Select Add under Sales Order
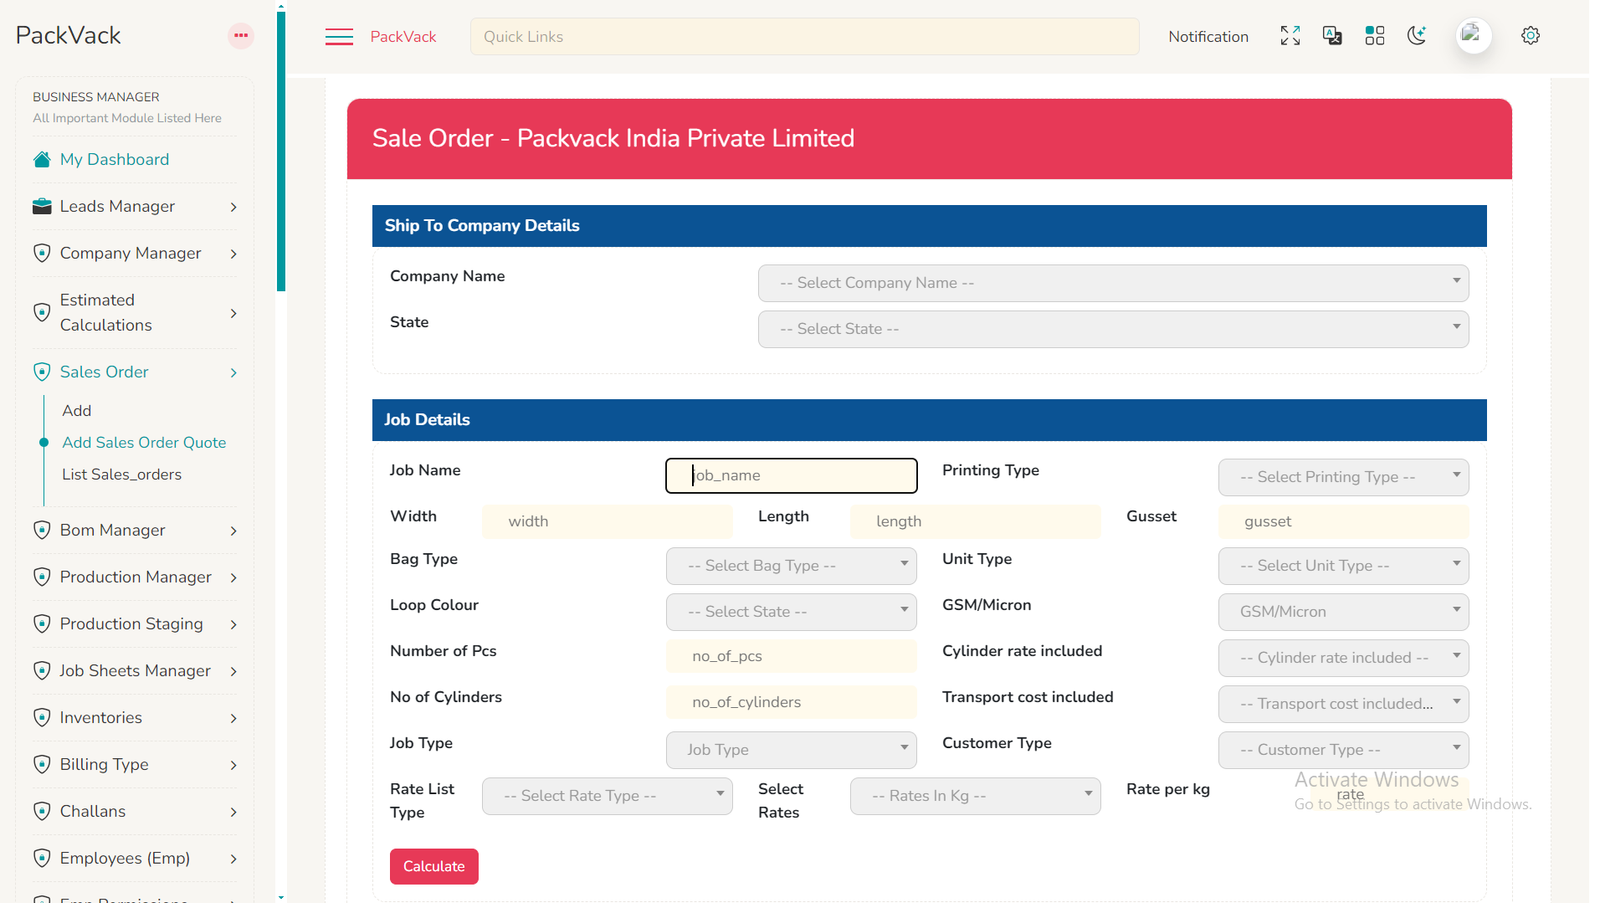 [77, 411]
